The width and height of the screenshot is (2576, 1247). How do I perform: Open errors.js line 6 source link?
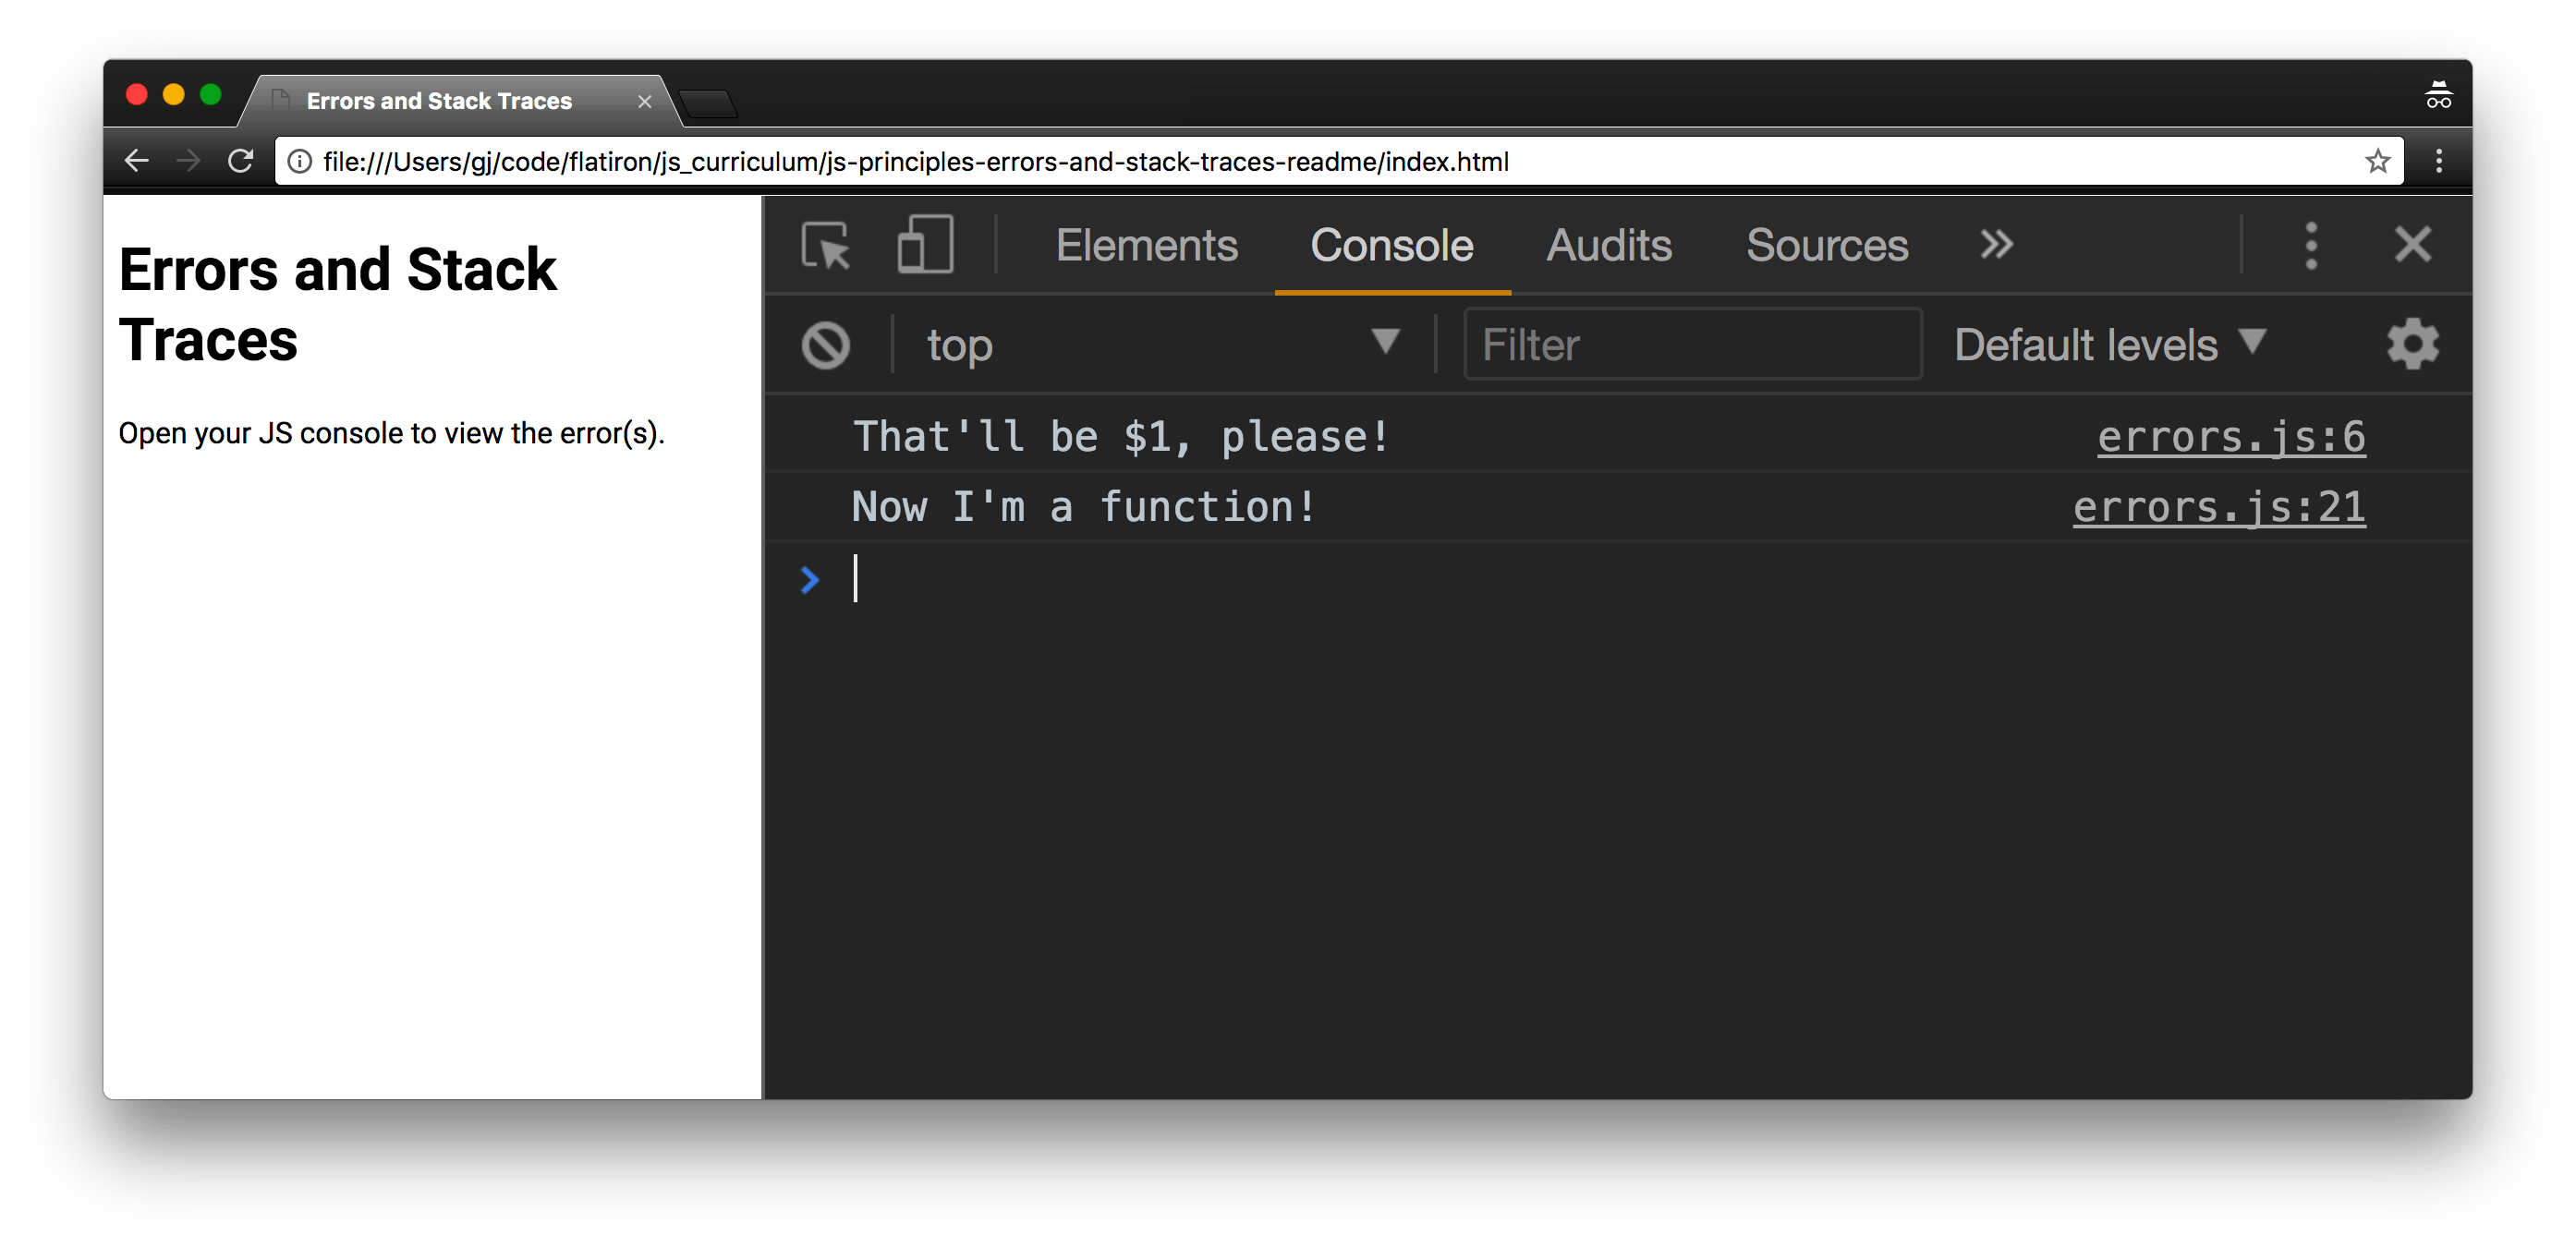click(x=2231, y=435)
